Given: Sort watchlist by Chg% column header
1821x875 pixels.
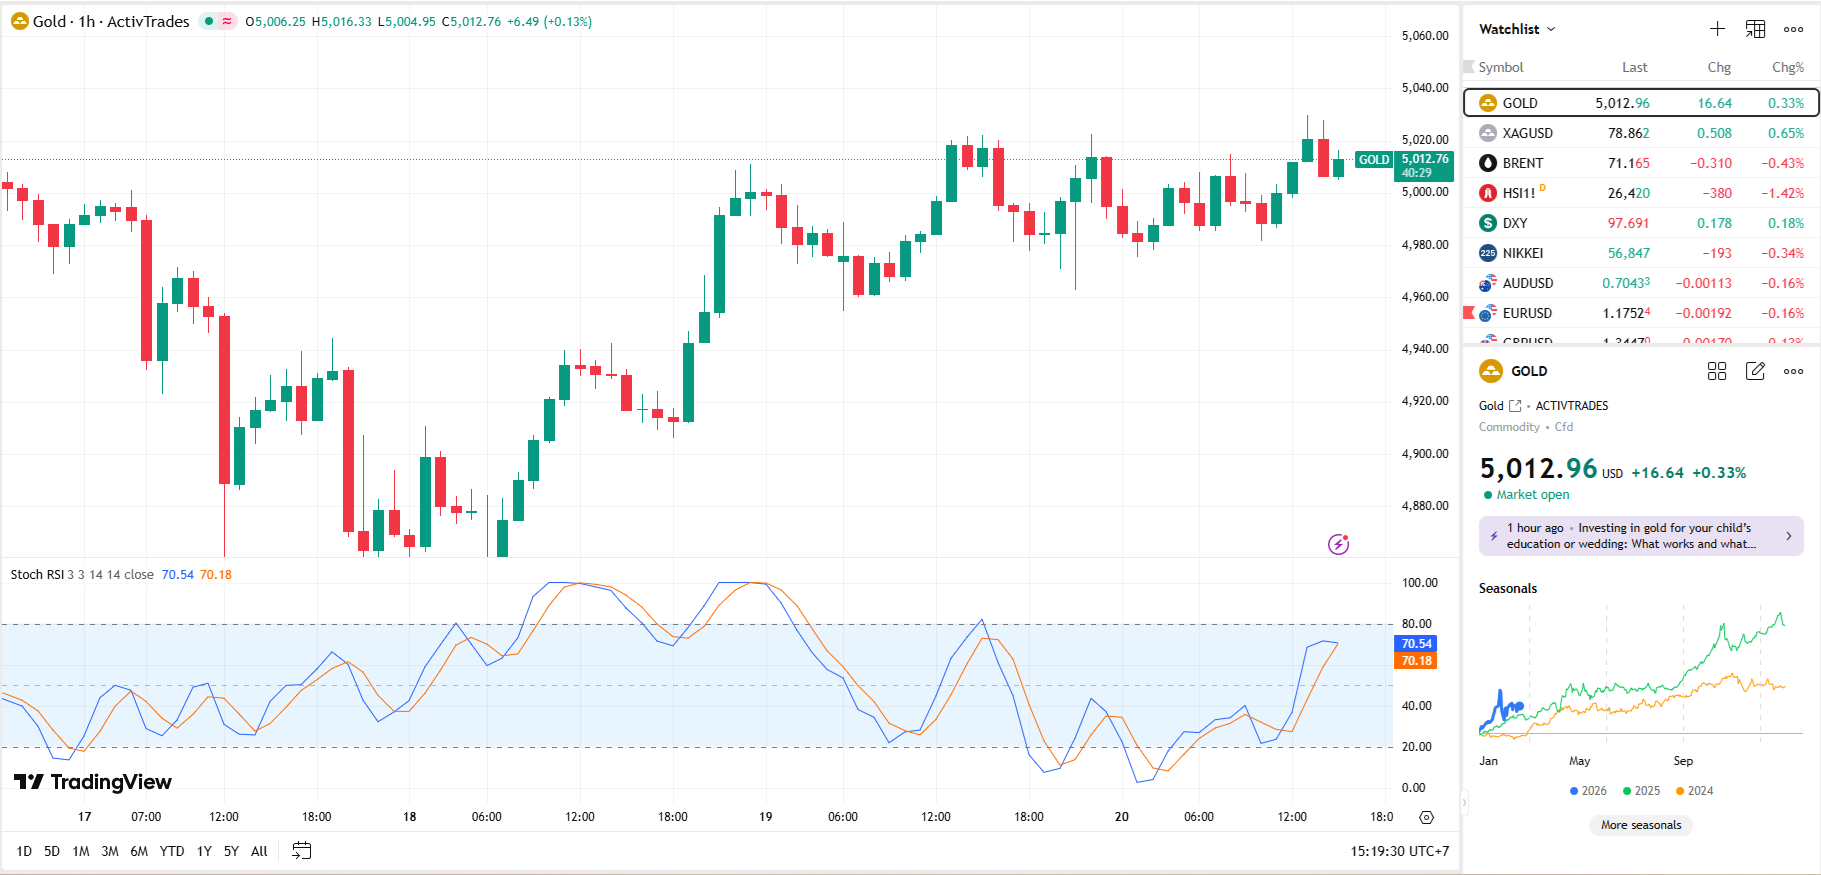Looking at the screenshot, I should tap(1787, 67).
